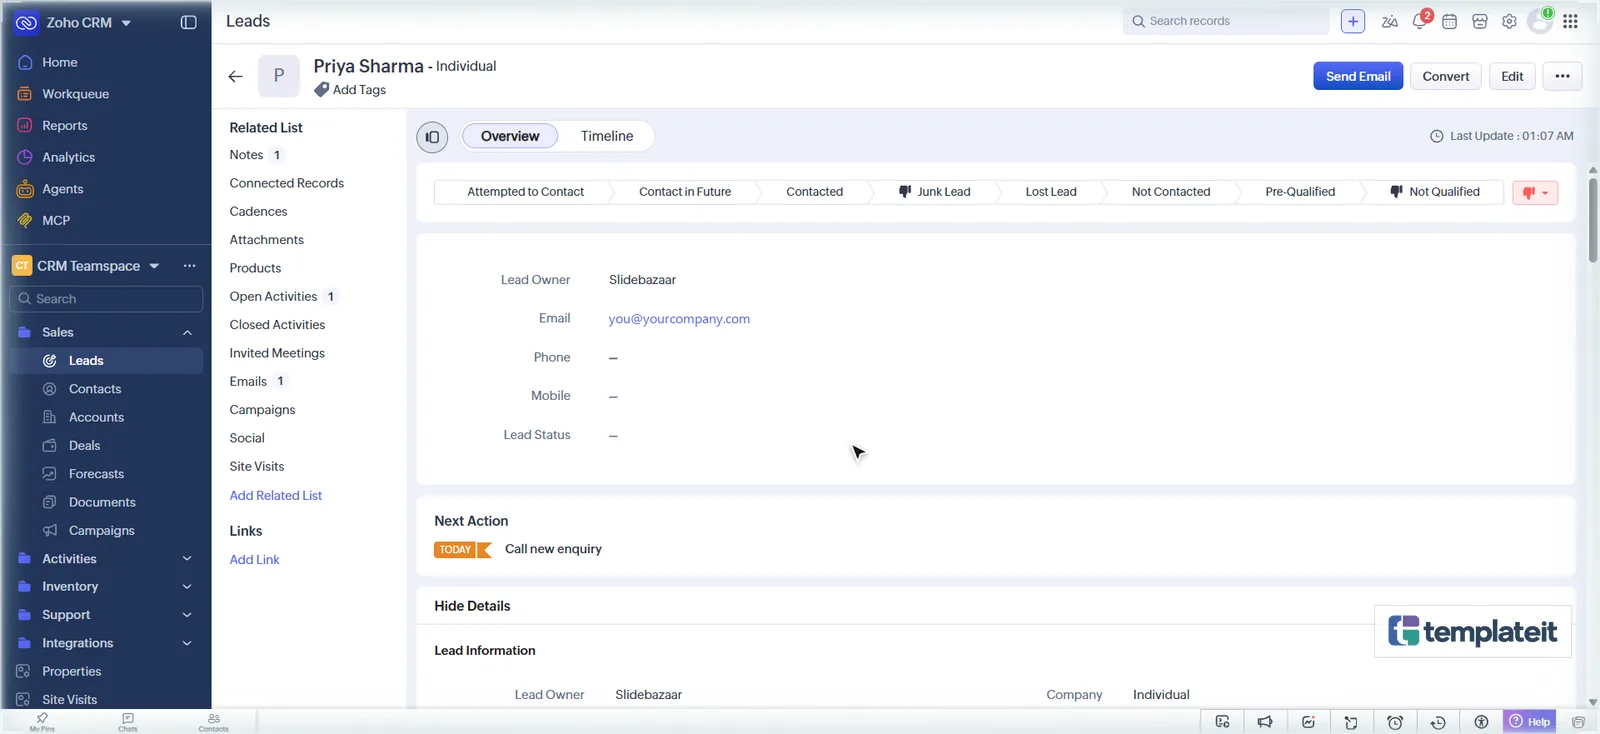Click the Send Email button
This screenshot has height=734, width=1600.
click(x=1358, y=76)
